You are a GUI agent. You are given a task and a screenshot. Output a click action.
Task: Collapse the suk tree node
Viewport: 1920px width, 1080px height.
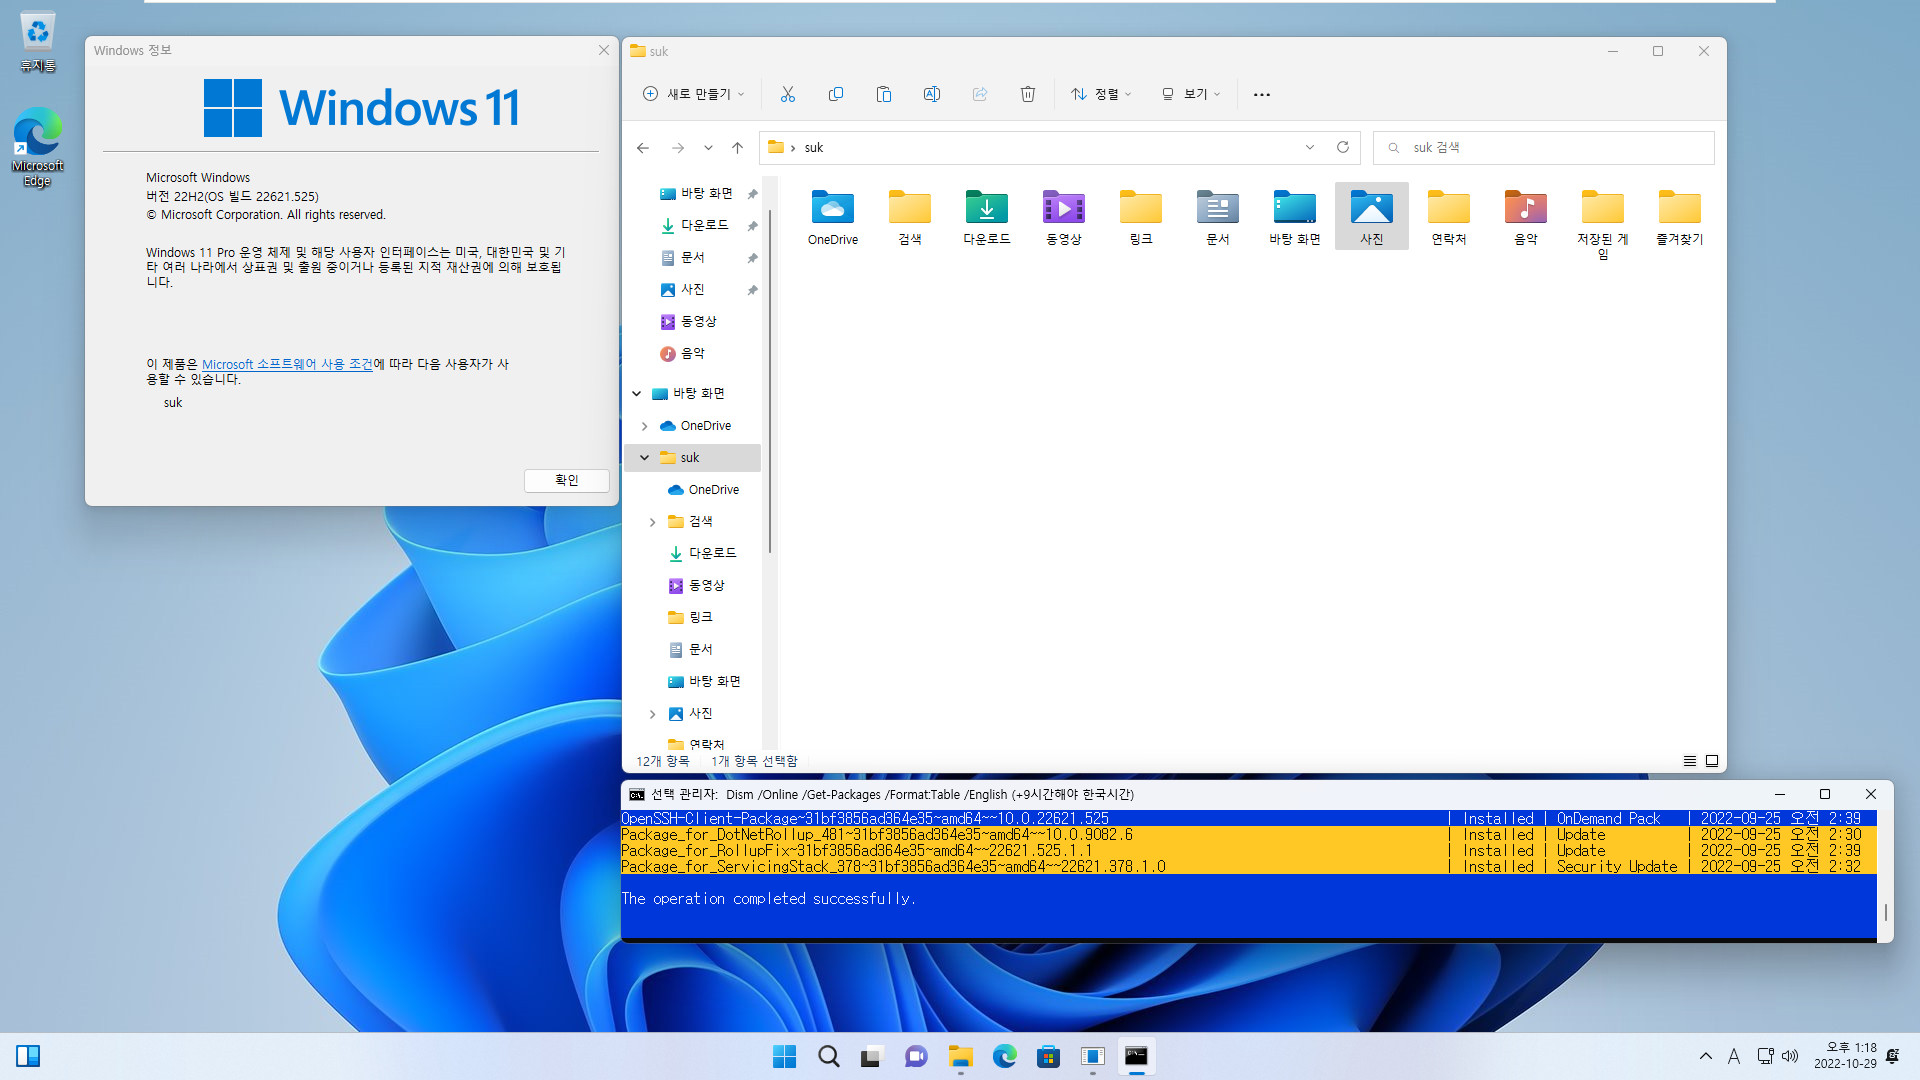pyautogui.click(x=645, y=458)
